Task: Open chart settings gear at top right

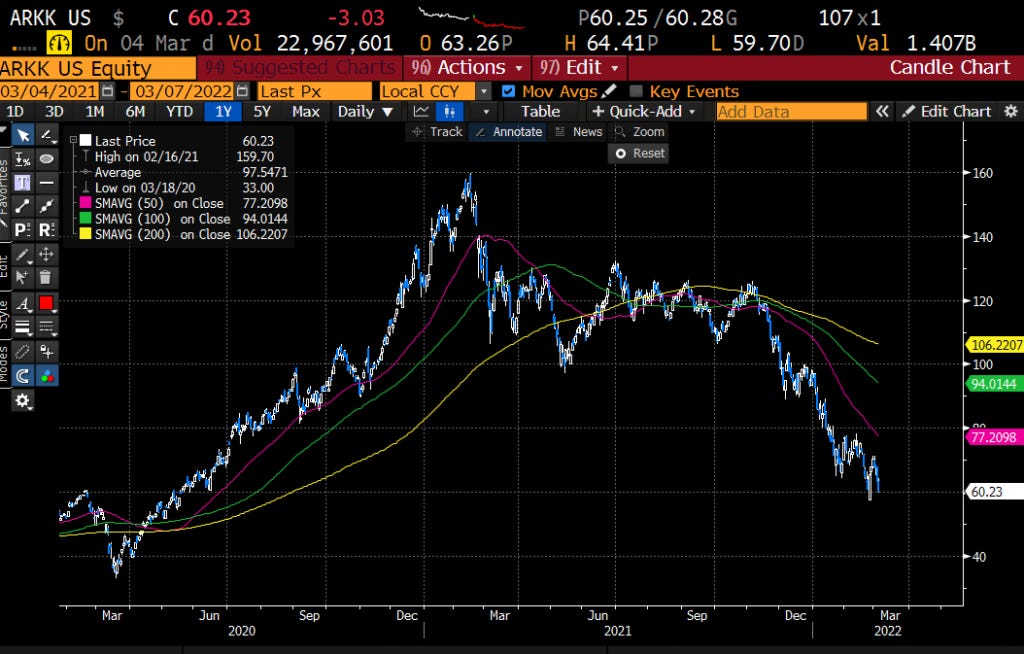Action: (x=1011, y=111)
